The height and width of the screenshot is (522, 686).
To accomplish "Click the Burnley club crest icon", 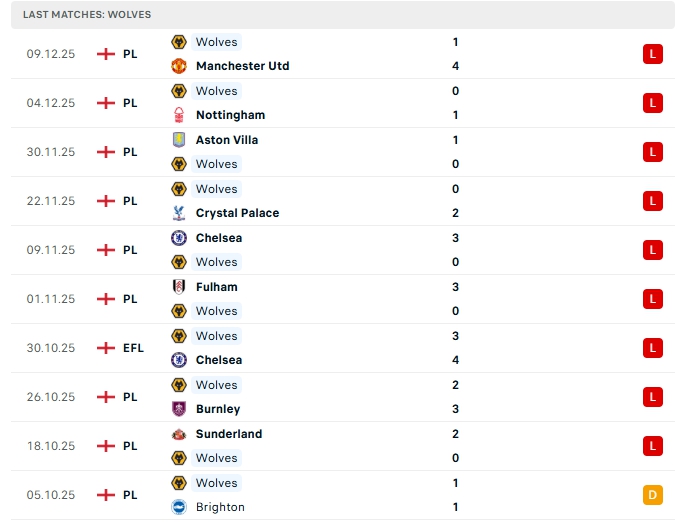I will [179, 409].
